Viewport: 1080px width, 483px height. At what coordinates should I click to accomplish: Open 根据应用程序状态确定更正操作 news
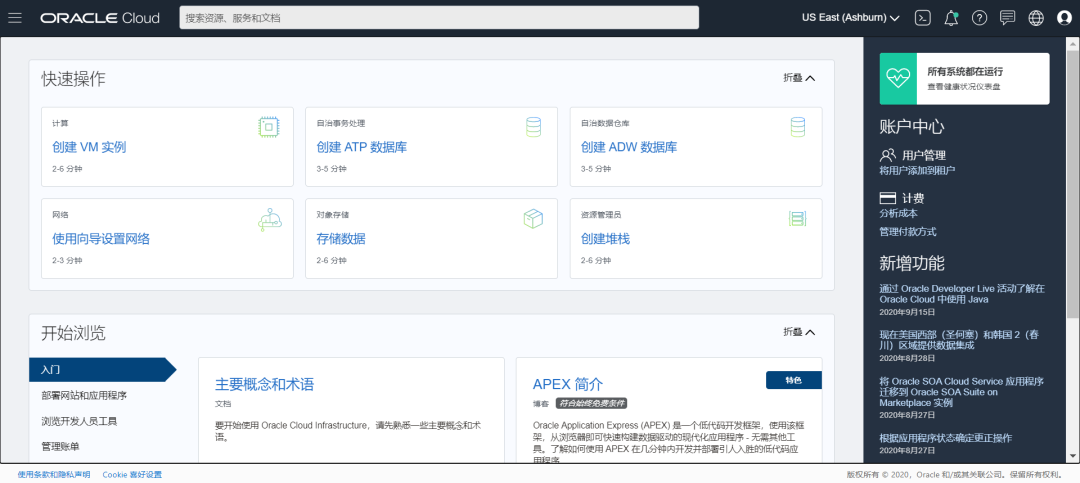946,438
